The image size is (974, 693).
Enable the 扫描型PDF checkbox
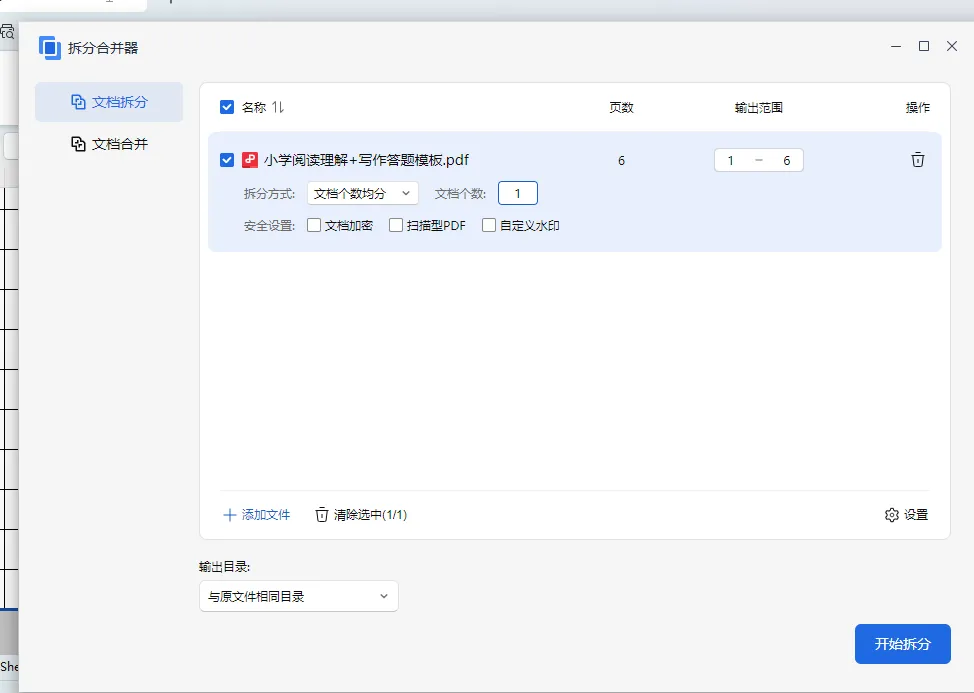point(396,225)
